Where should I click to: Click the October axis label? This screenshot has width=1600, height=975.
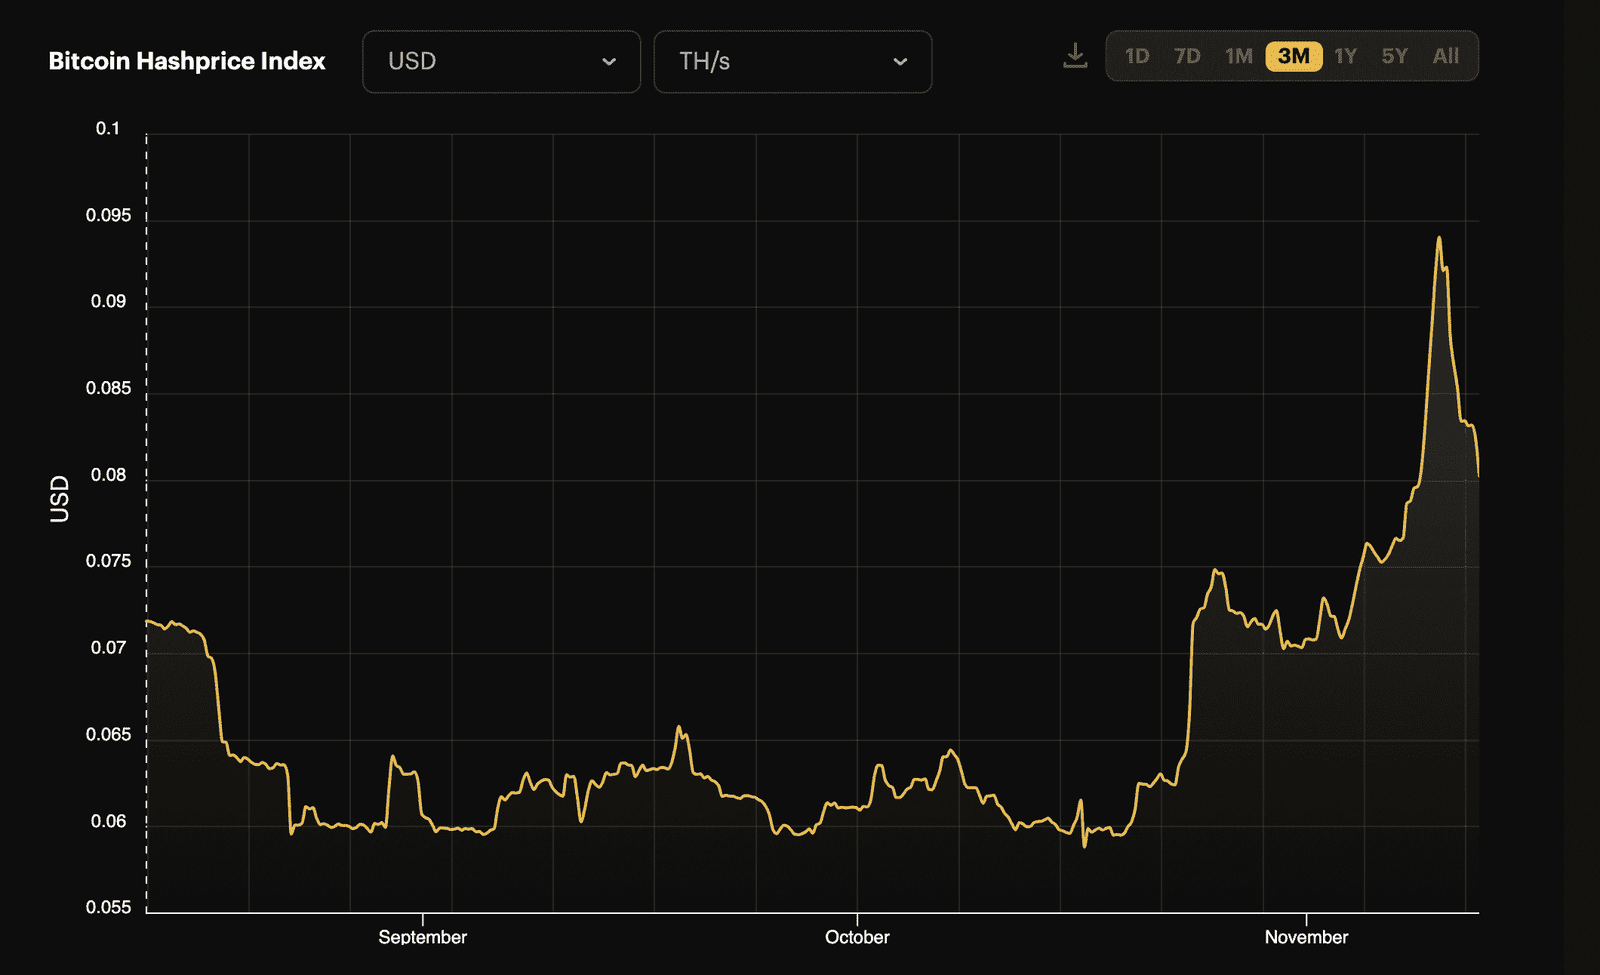click(856, 937)
